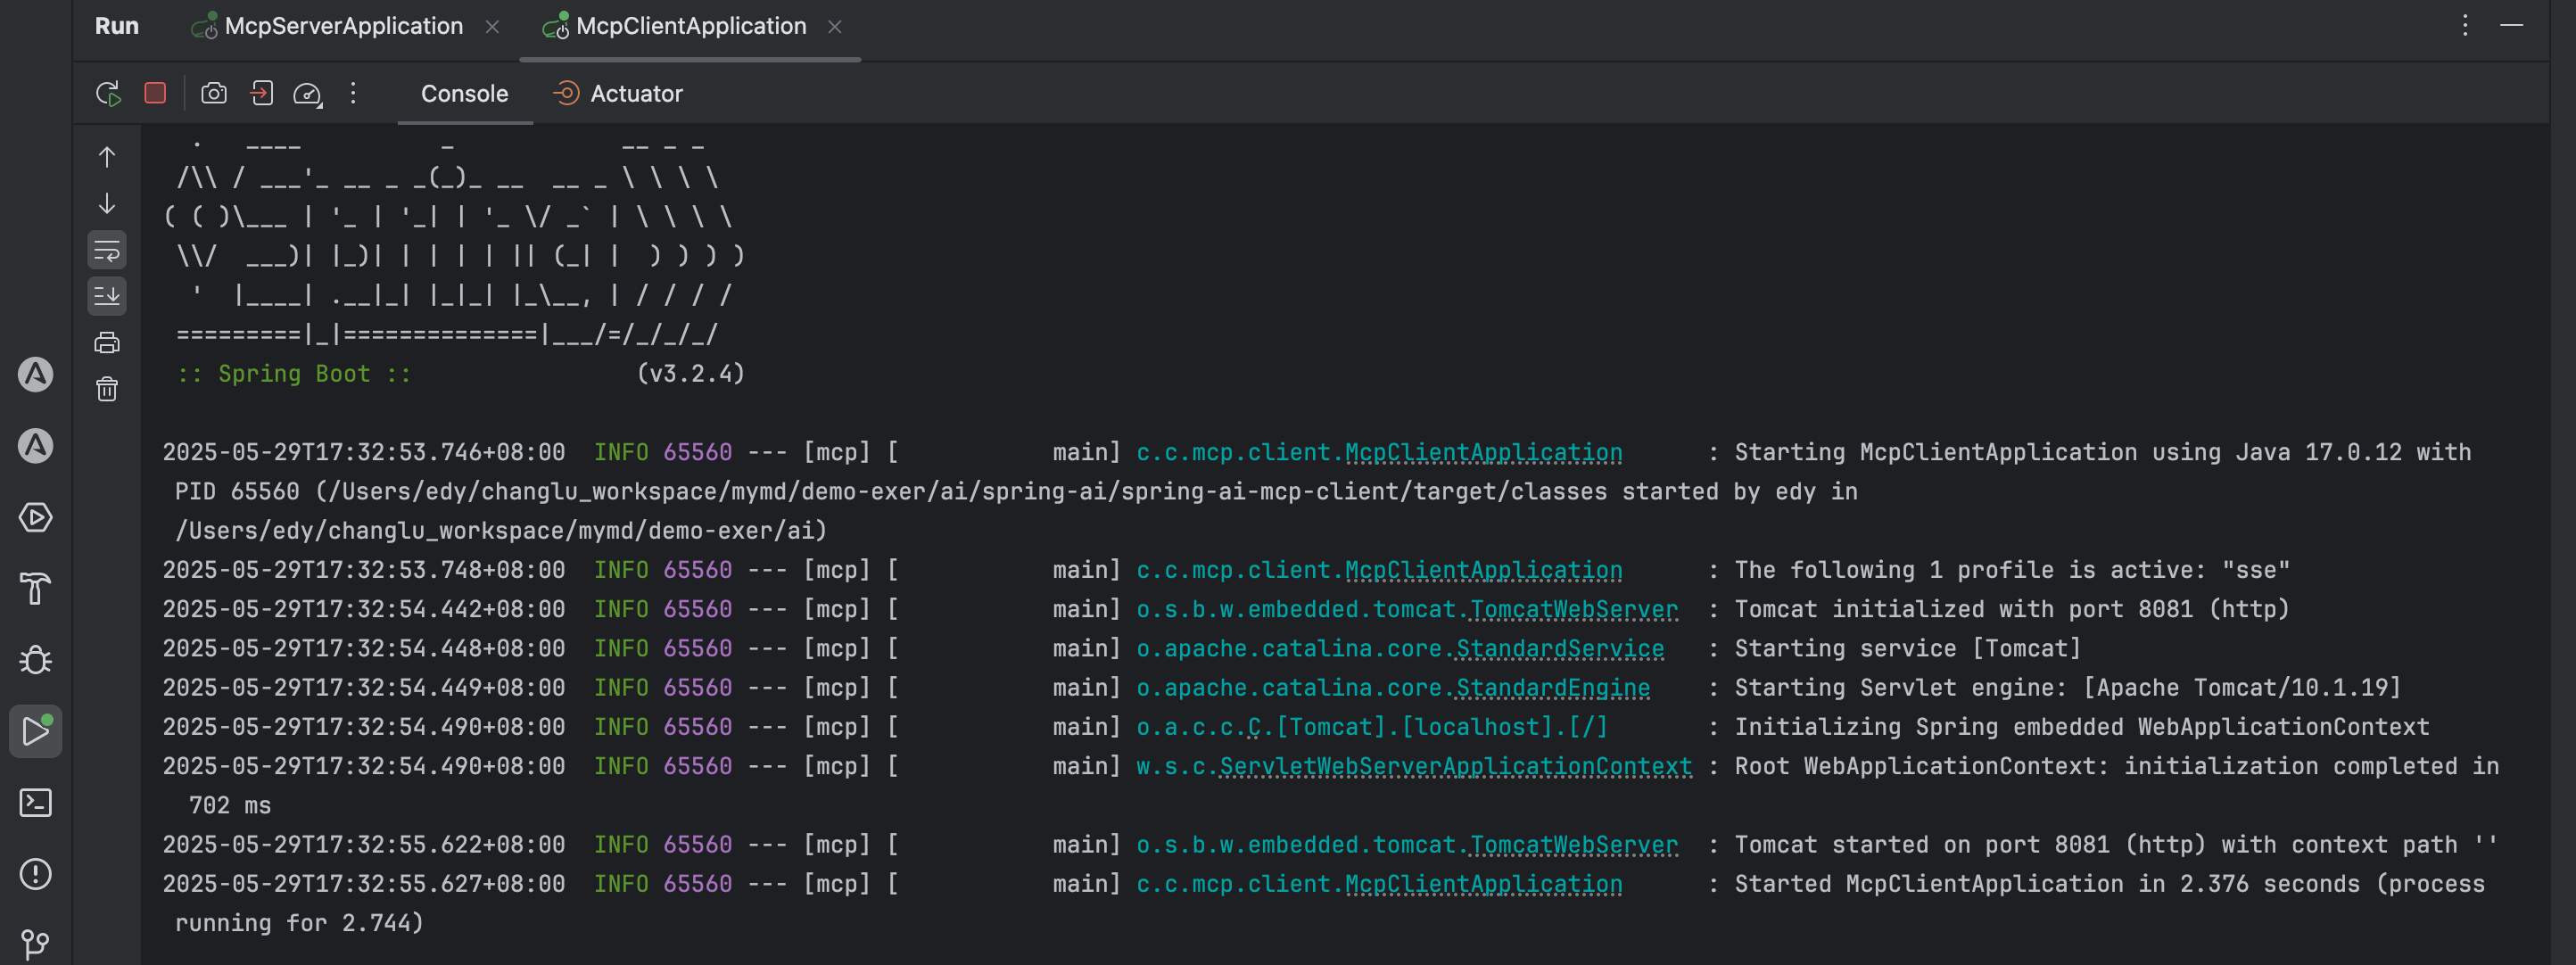Screen dimensions: 2576x965
Task: Stop the running application
Action: click(155, 94)
